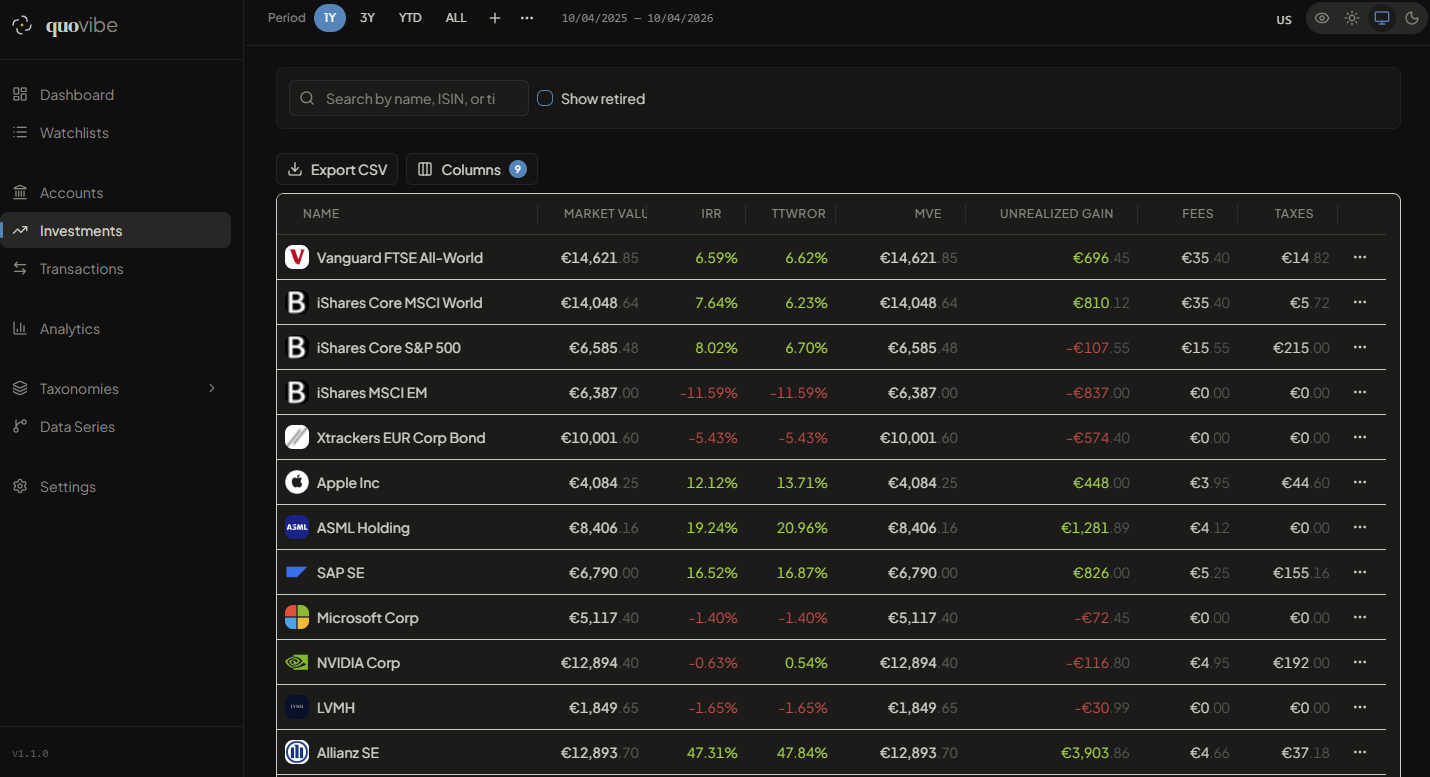Switch to light theme sun icon

(1352, 18)
